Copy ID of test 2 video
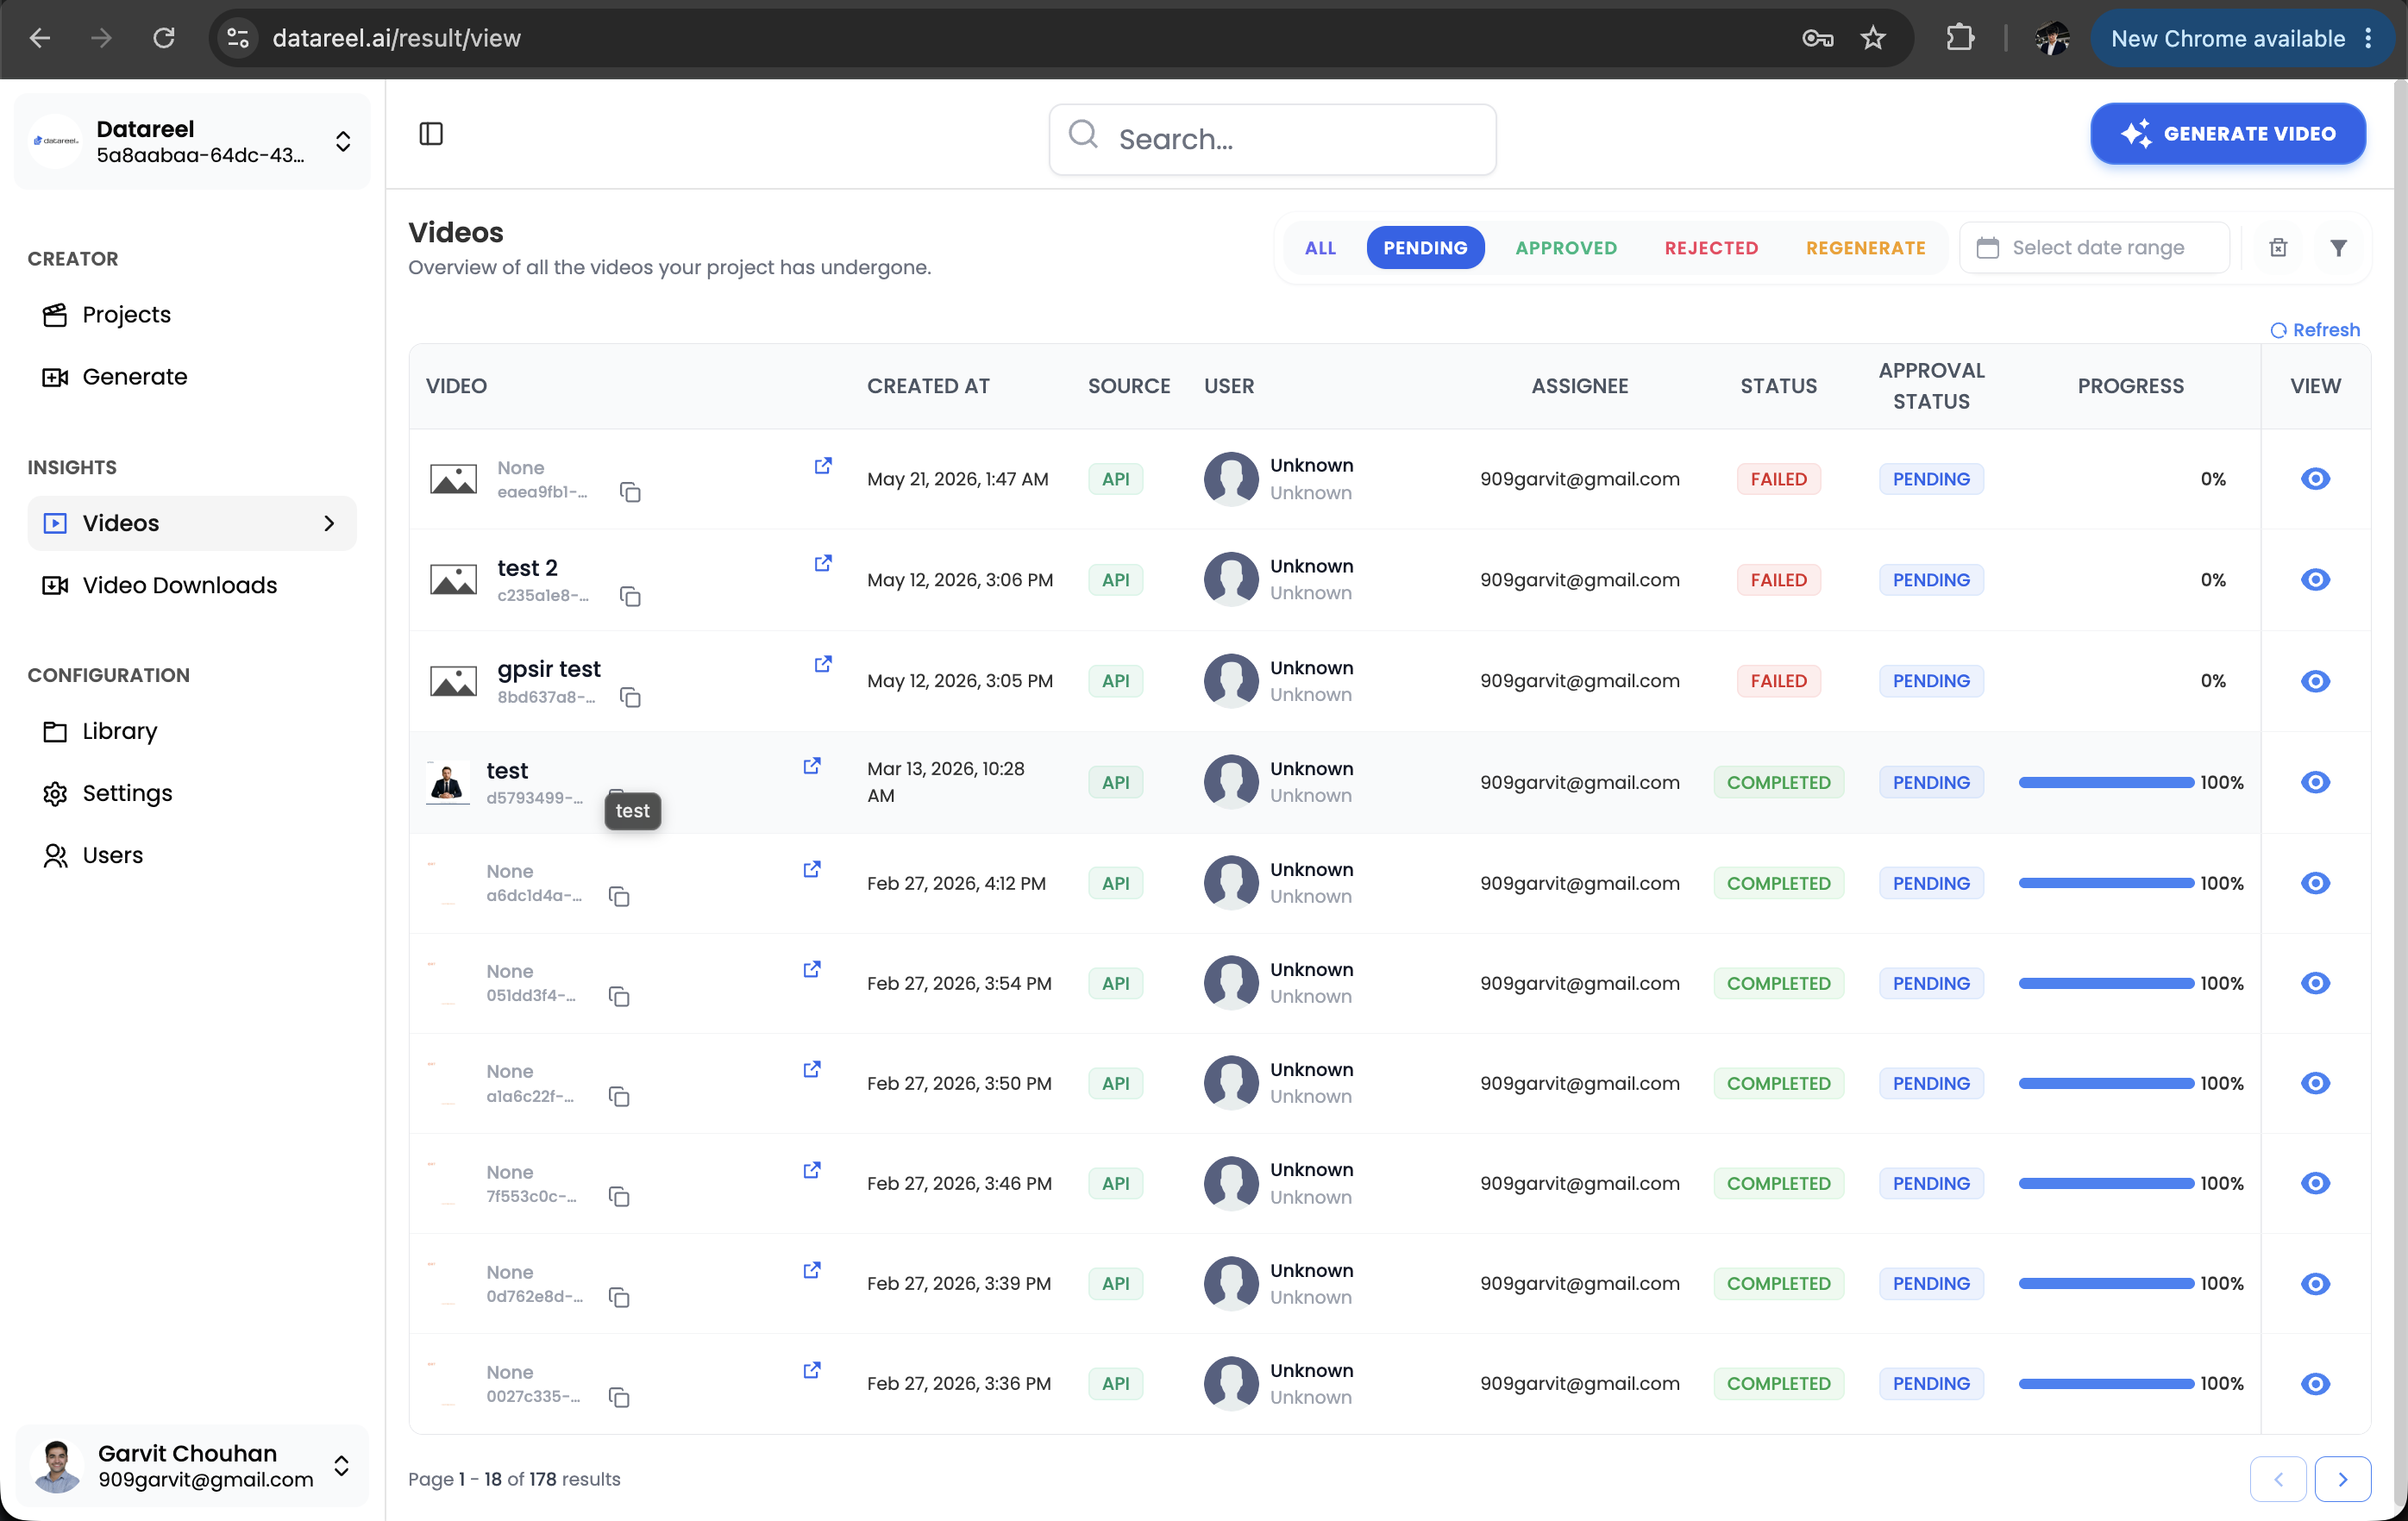This screenshot has width=2408, height=1521. (x=630, y=596)
